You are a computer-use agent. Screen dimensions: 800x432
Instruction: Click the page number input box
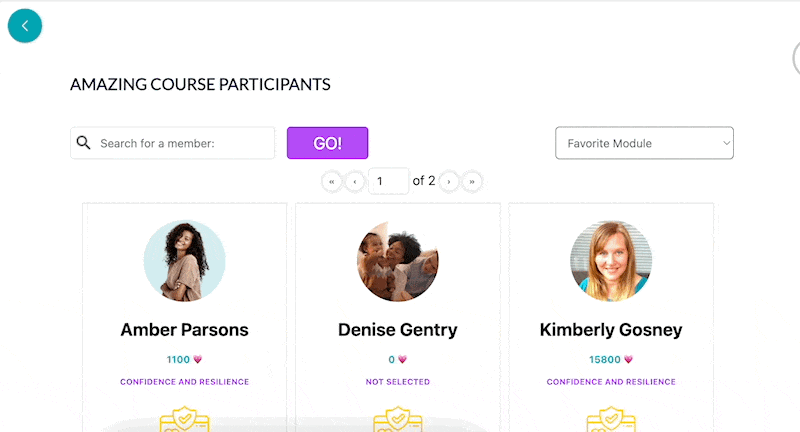tap(388, 181)
